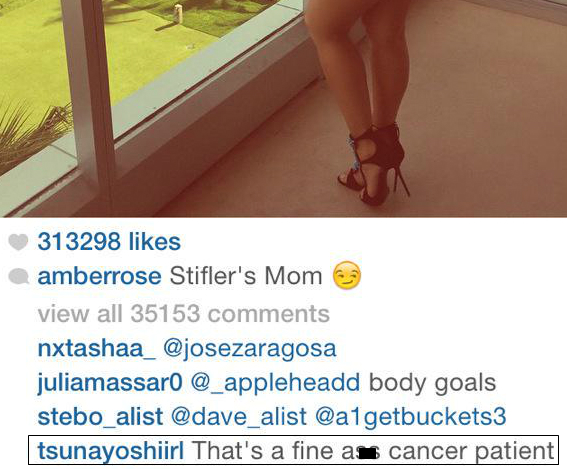Open nxtashaa_ commenter profile
This screenshot has height=469, width=568.
(96, 349)
